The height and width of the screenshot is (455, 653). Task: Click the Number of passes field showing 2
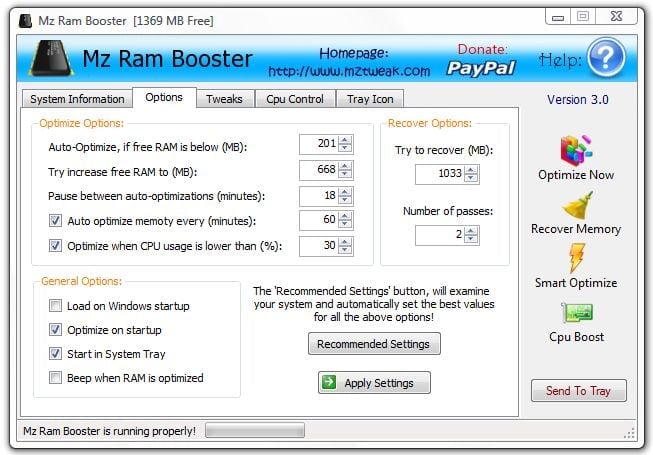pos(440,235)
